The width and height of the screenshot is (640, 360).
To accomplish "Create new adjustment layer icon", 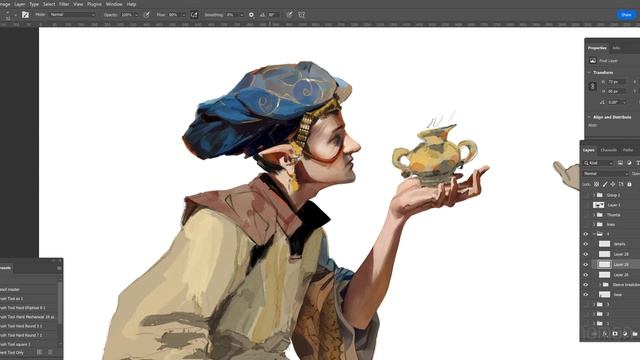I will pyautogui.click(x=625, y=334).
